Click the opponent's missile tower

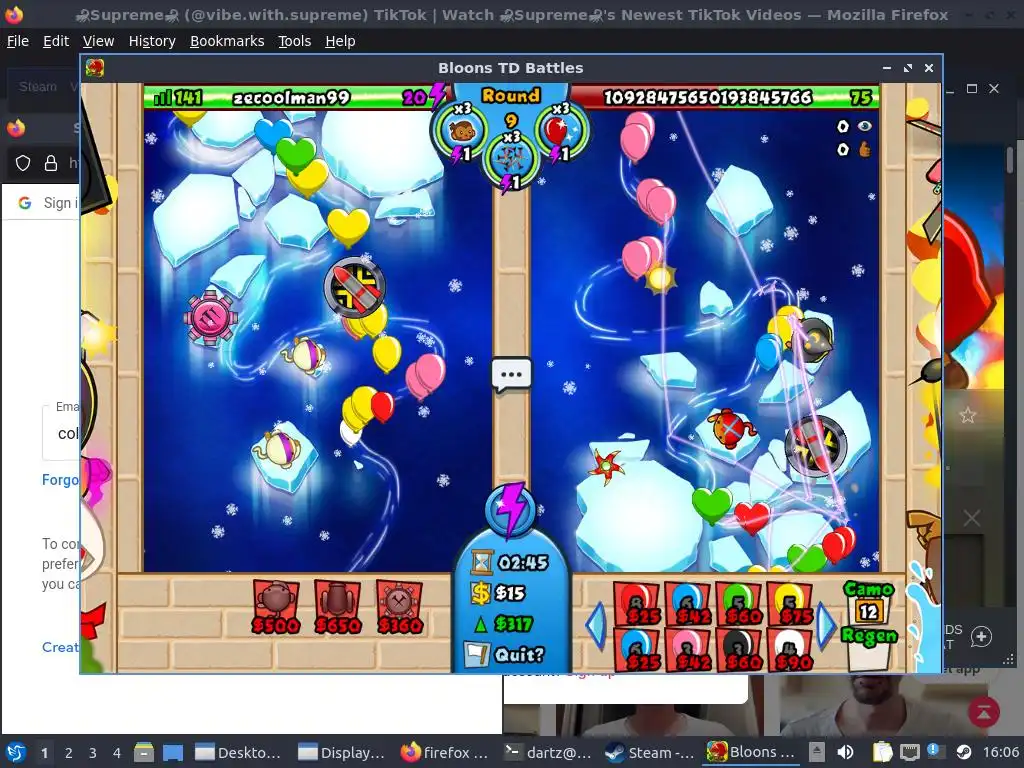tap(815, 447)
